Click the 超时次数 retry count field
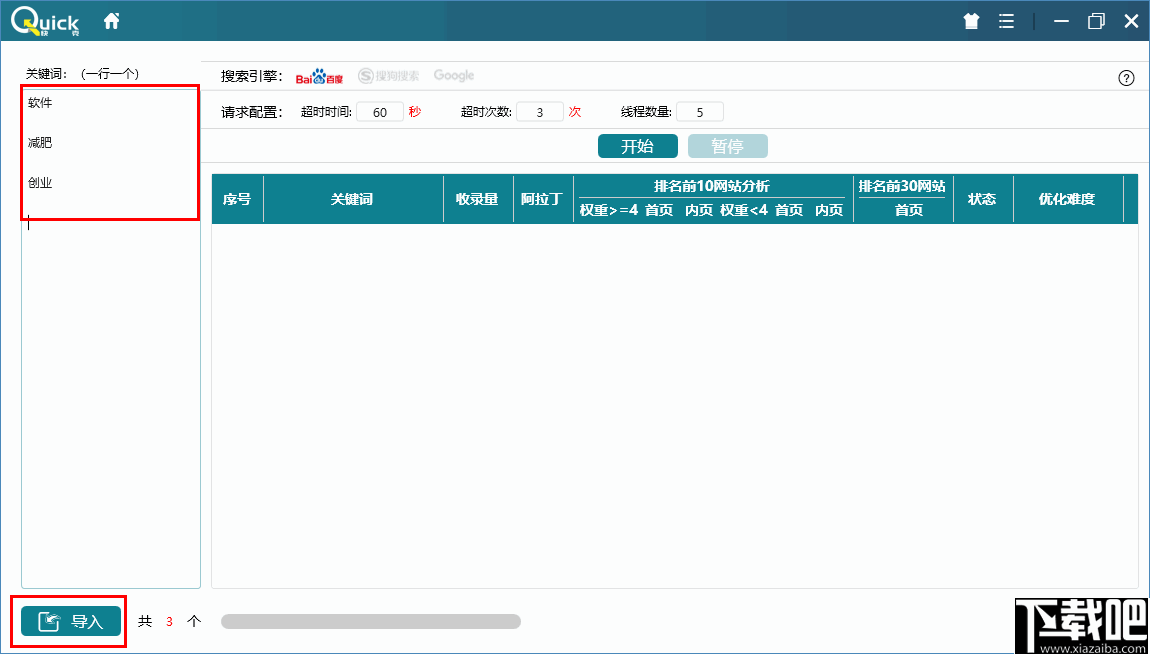 coord(539,112)
